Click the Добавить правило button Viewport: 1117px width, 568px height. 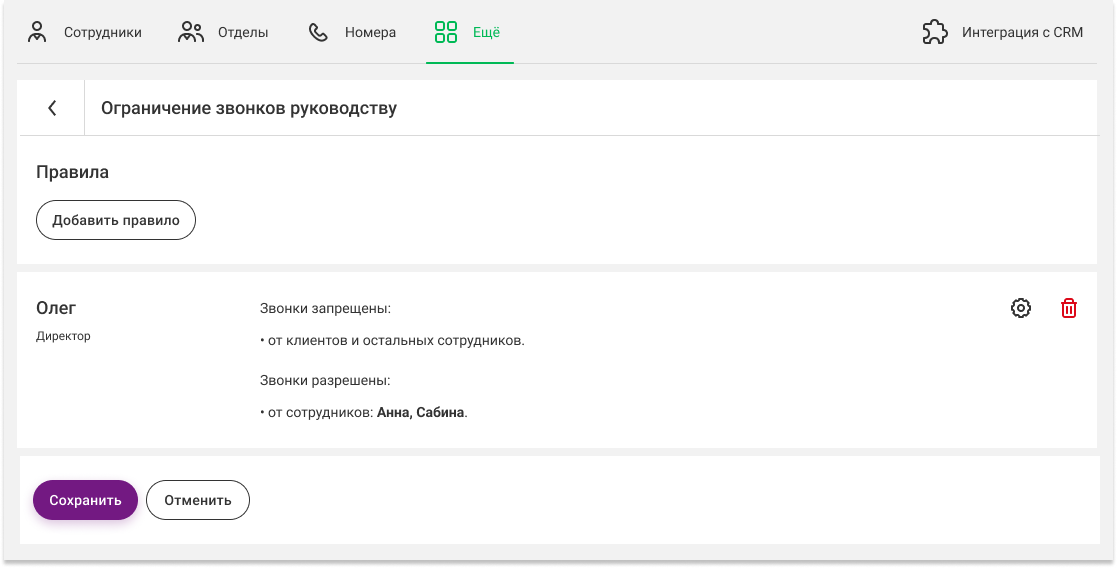coord(116,220)
